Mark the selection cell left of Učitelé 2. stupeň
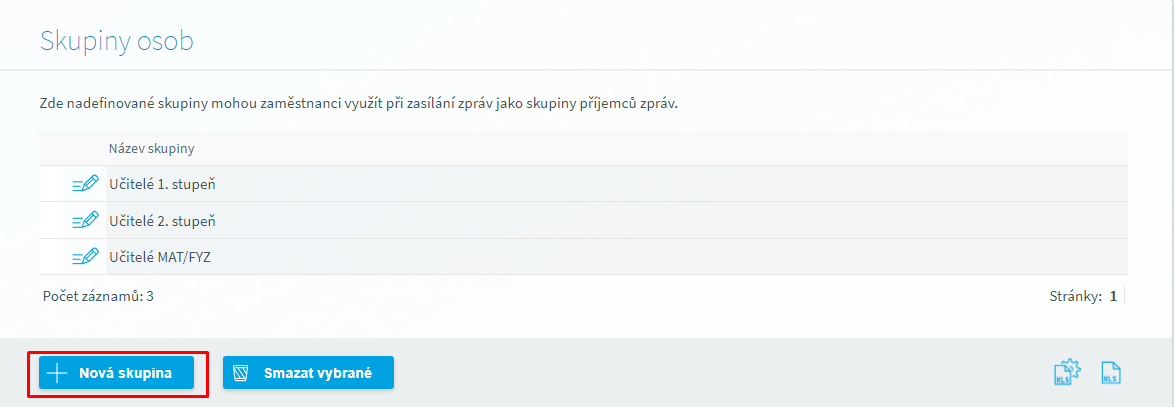This screenshot has width=1174, height=407. tap(52, 220)
